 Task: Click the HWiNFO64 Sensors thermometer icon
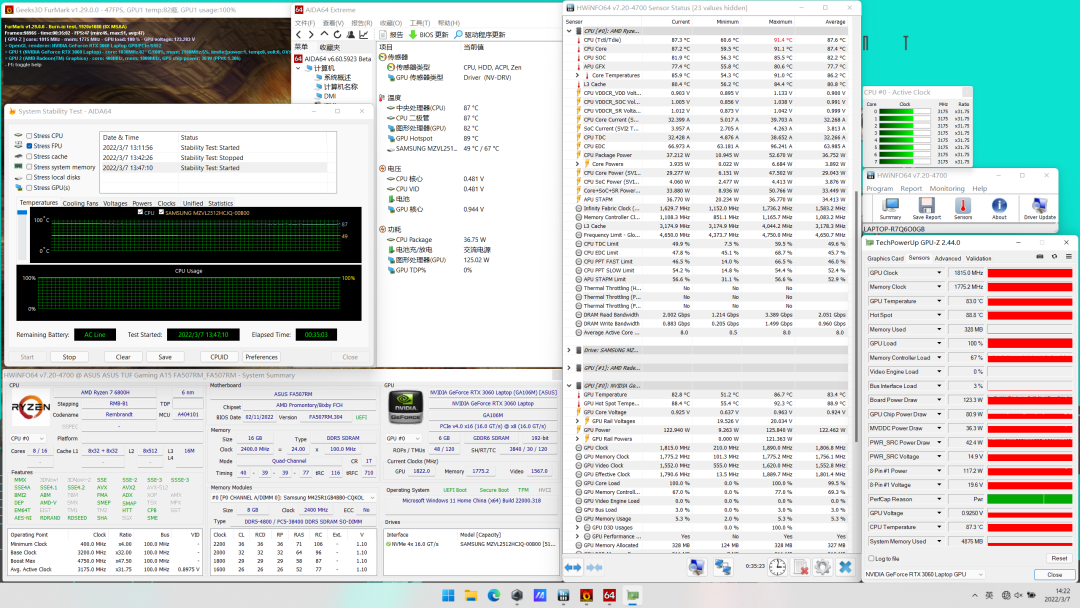pos(963,209)
